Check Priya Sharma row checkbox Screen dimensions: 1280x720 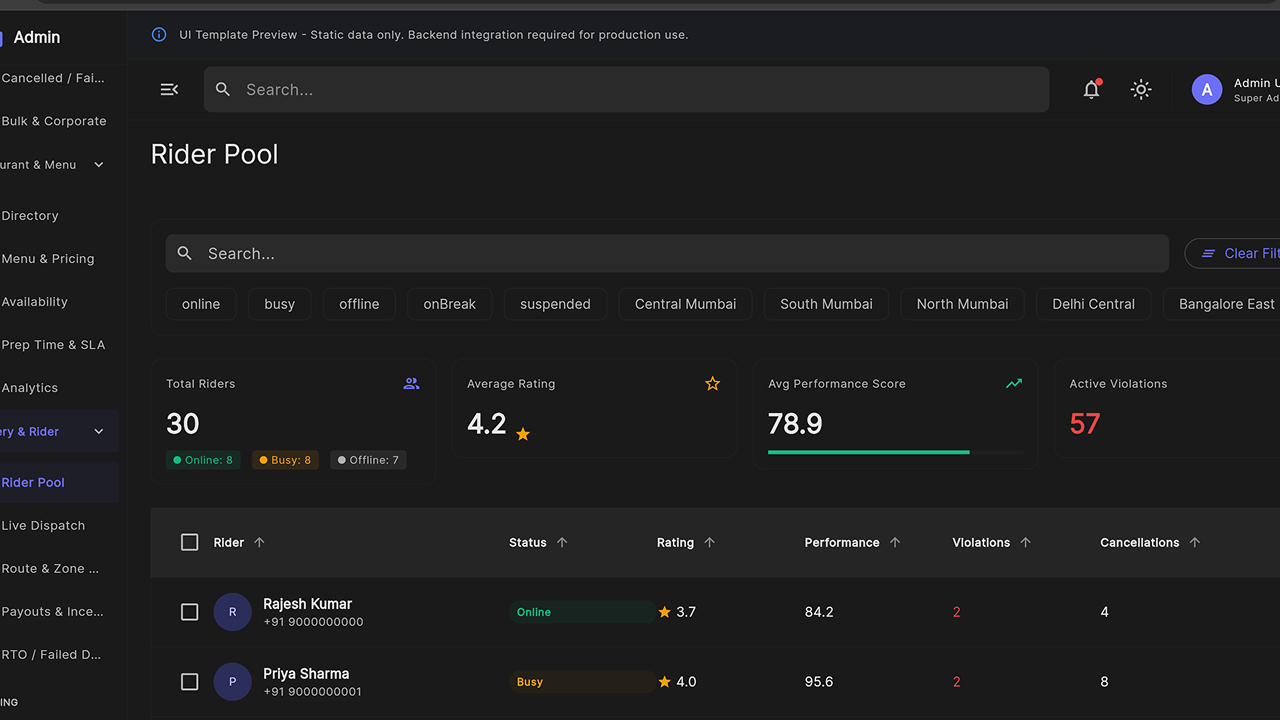tap(190, 682)
